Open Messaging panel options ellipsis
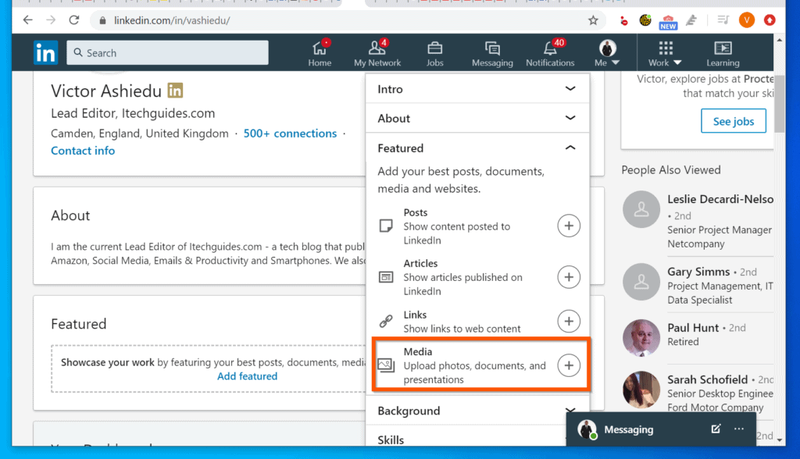Viewport: 800px width, 459px height. point(739,429)
